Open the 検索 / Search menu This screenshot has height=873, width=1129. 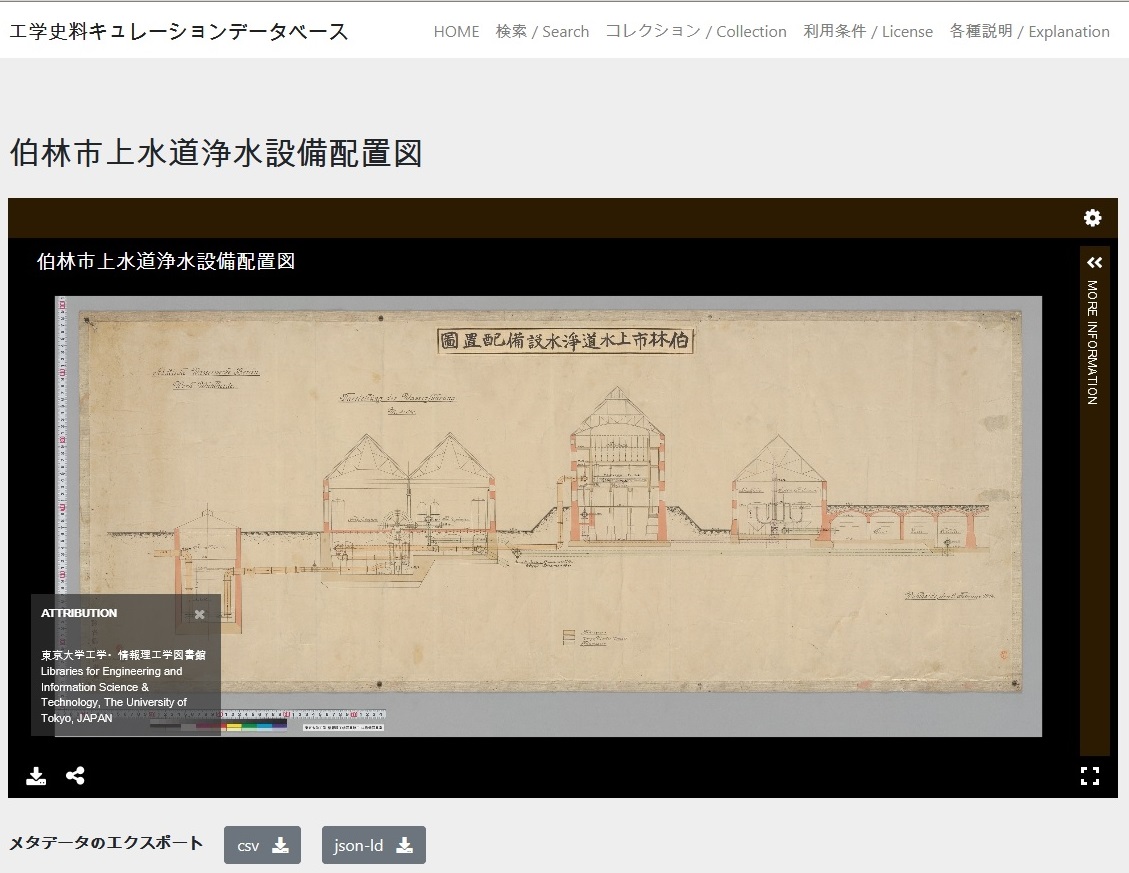[x=542, y=32]
